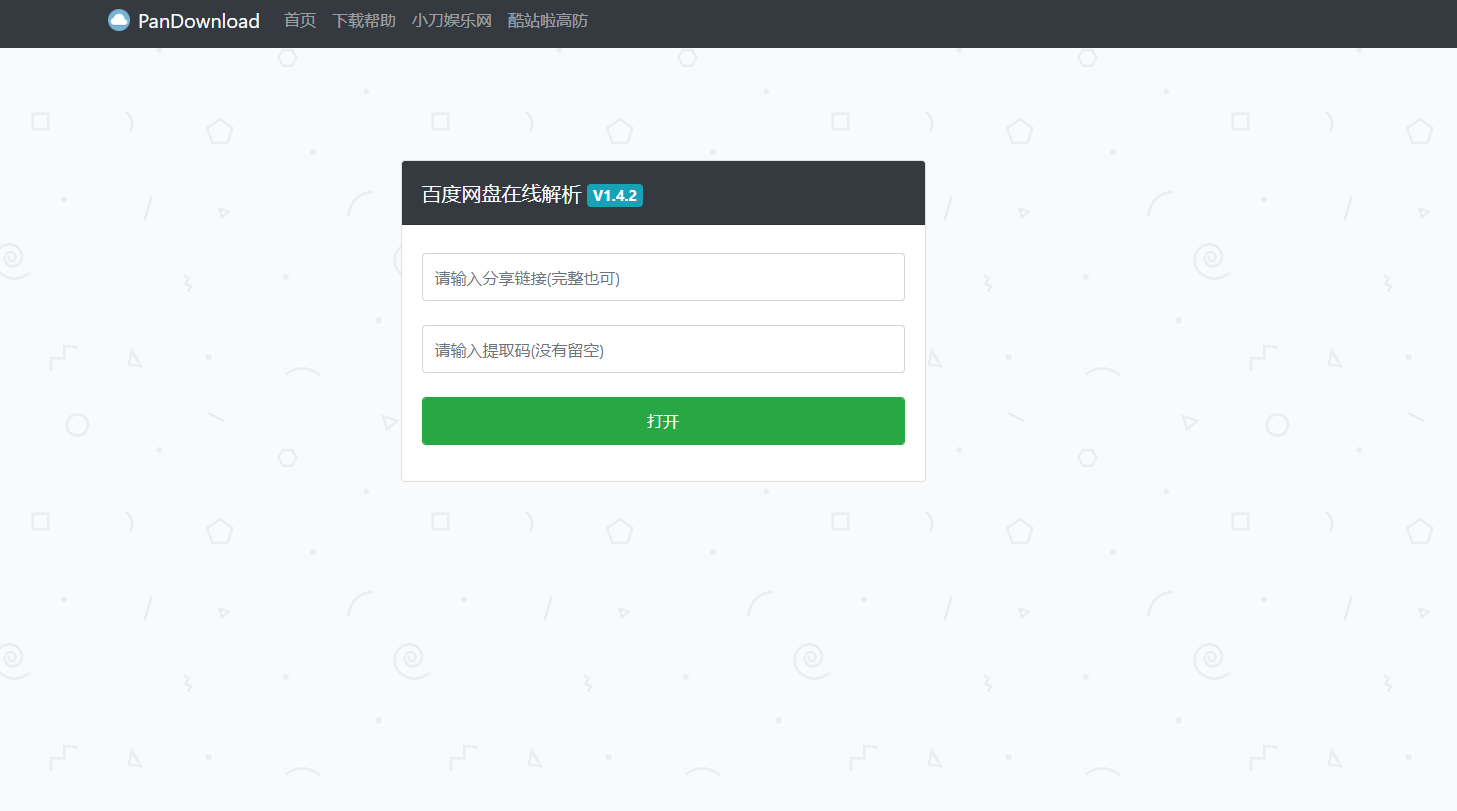1457x811 pixels.
Task: Open the 首页 navigation item
Action: (299, 19)
